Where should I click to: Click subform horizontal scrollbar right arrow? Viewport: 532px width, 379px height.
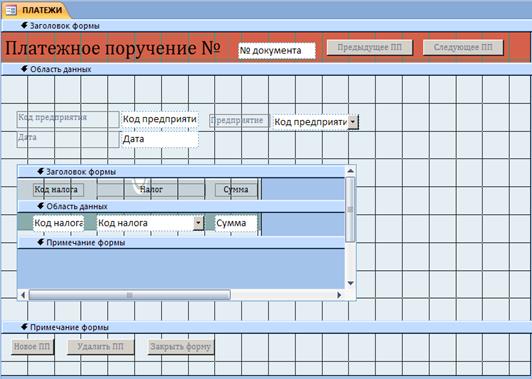tap(339, 295)
